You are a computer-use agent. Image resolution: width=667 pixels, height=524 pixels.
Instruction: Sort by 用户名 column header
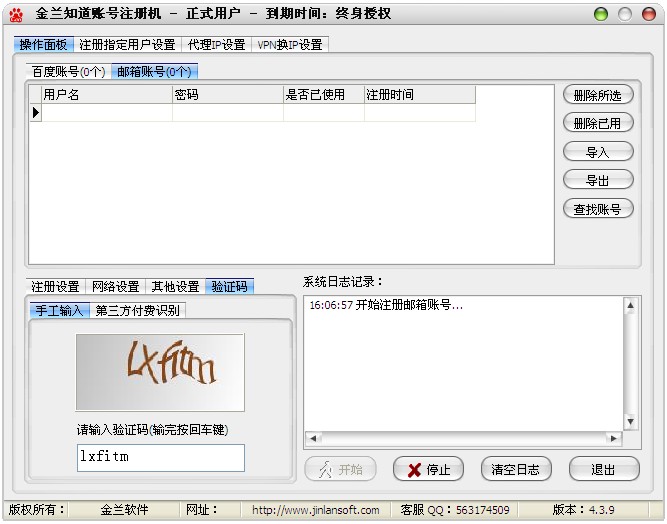[x=107, y=94]
